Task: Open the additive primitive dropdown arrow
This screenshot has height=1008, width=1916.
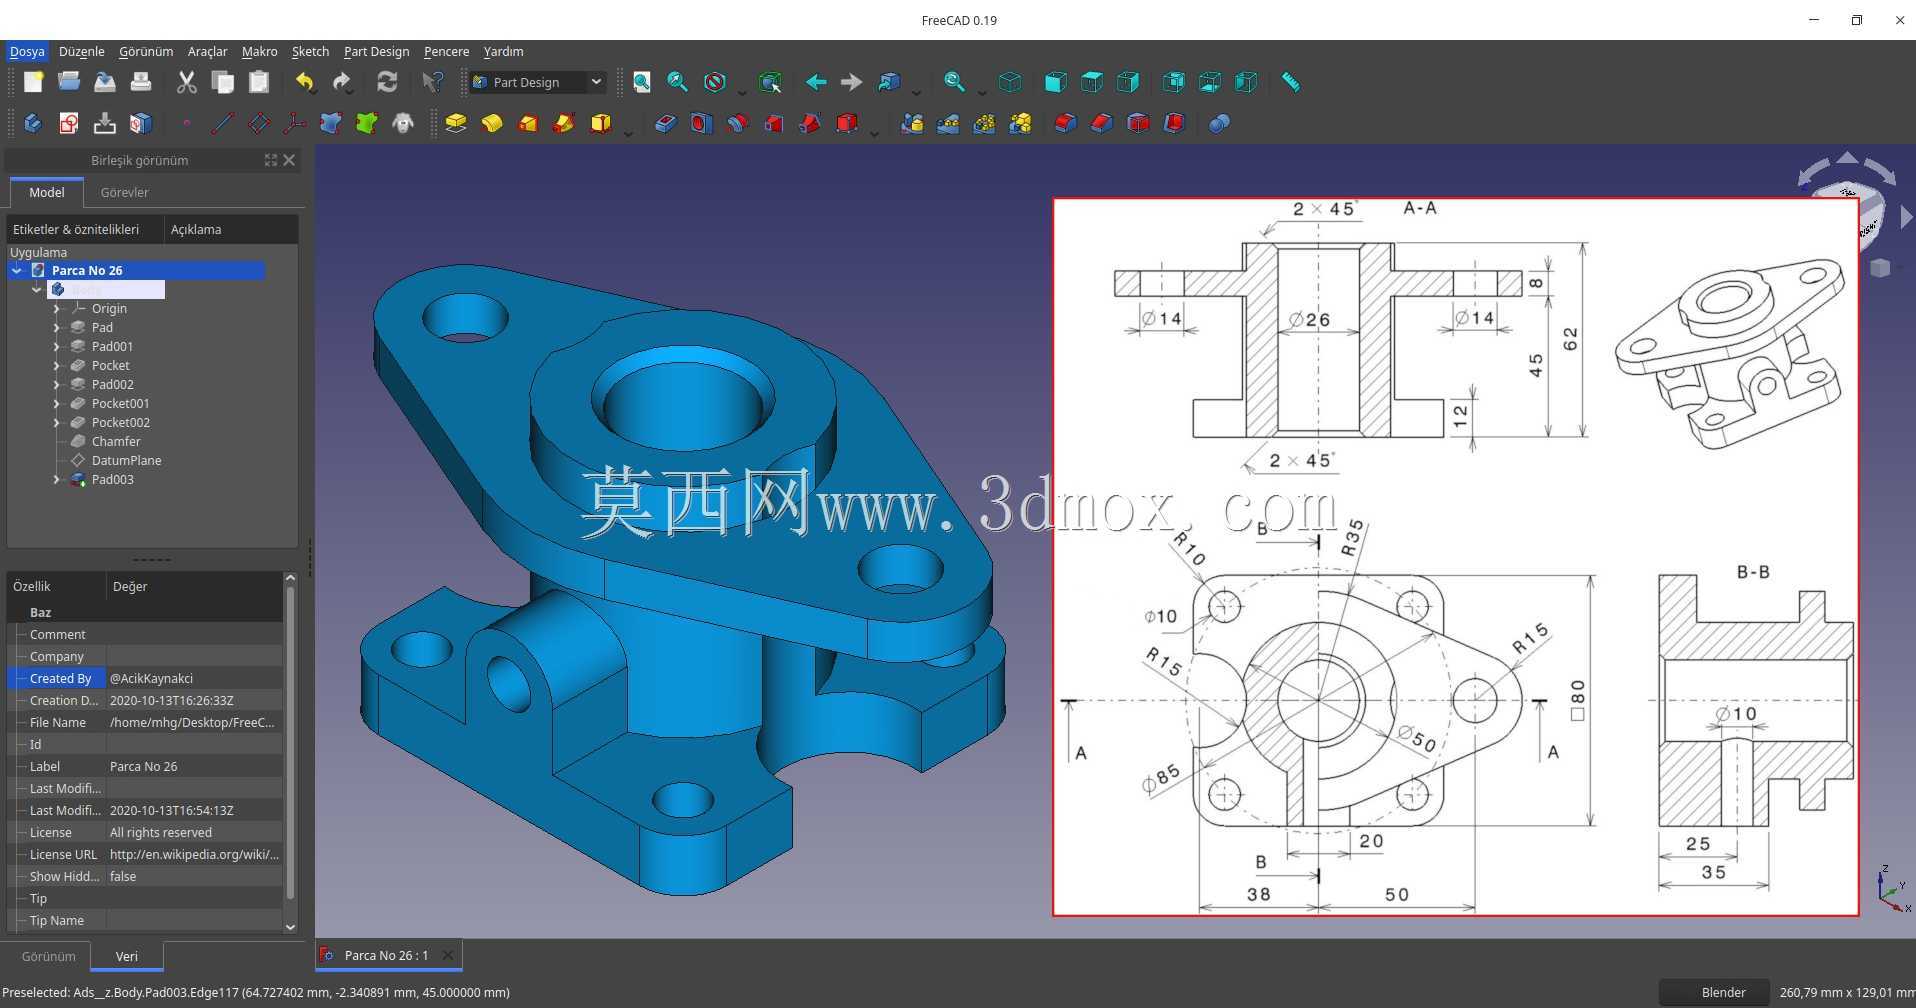Action: pos(628,132)
